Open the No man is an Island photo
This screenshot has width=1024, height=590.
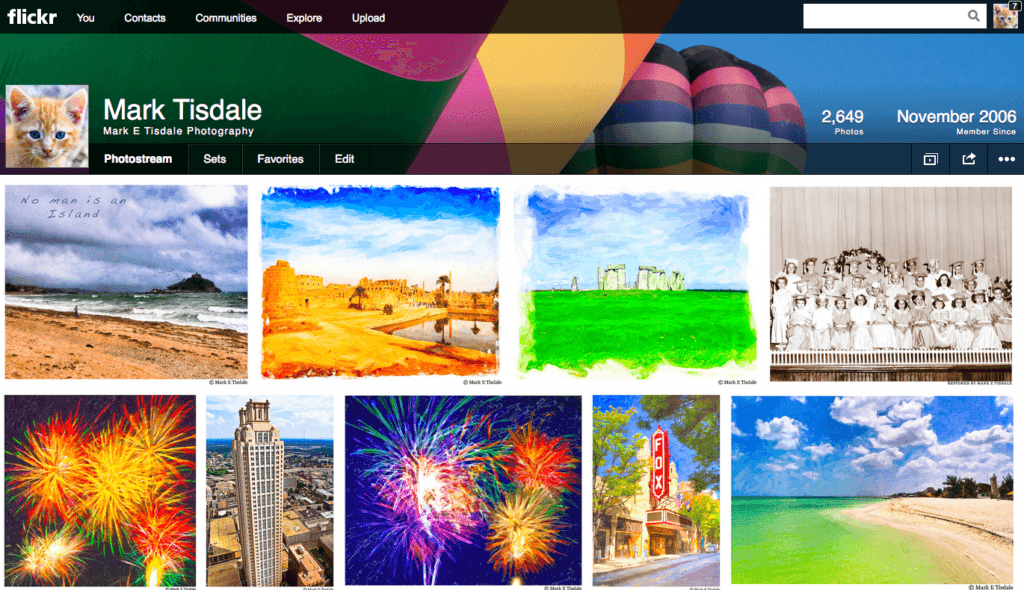point(126,282)
